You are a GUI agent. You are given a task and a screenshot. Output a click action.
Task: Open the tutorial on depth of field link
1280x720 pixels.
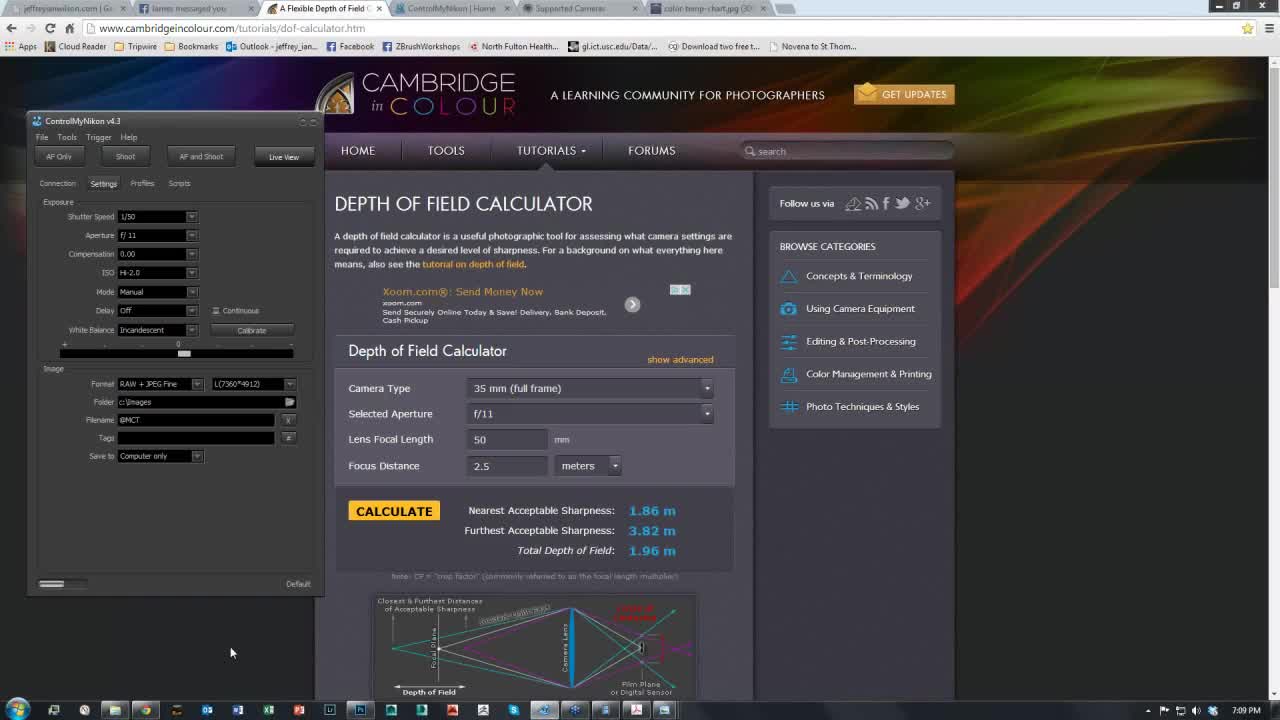pyautogui.click(x=473, y=264)
